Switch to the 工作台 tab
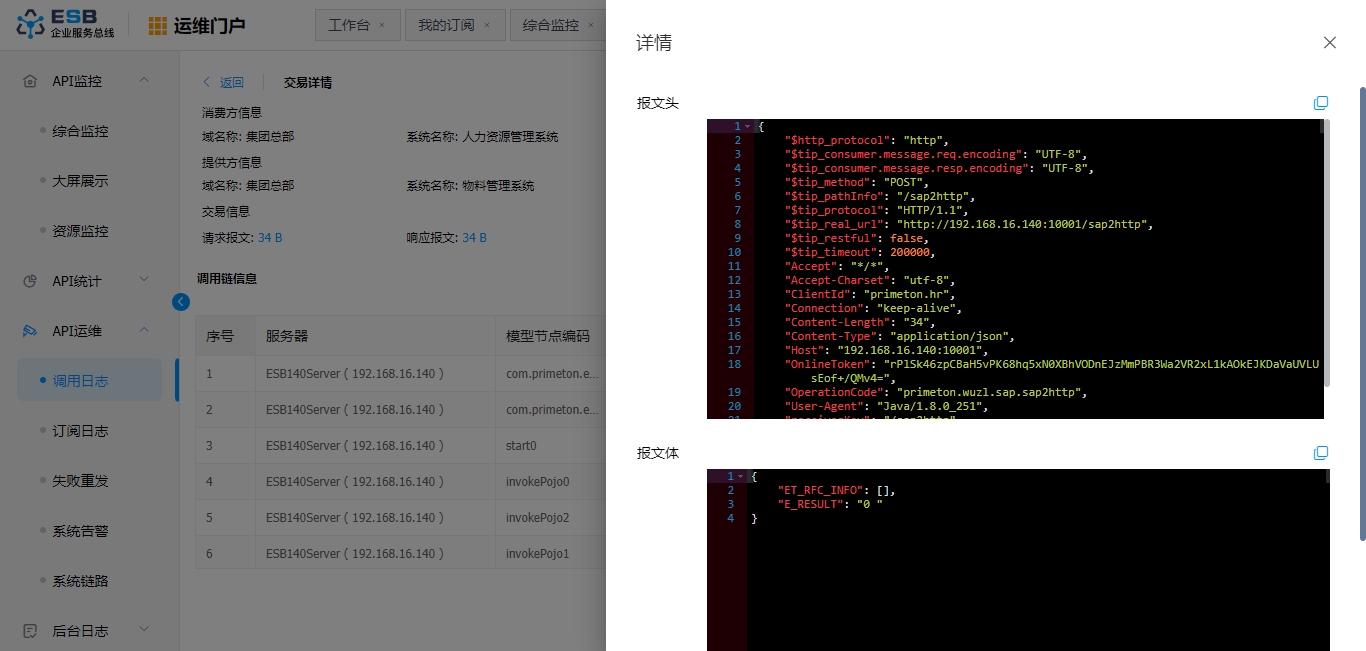This screenshot has width=1366, height=651. 349,26
